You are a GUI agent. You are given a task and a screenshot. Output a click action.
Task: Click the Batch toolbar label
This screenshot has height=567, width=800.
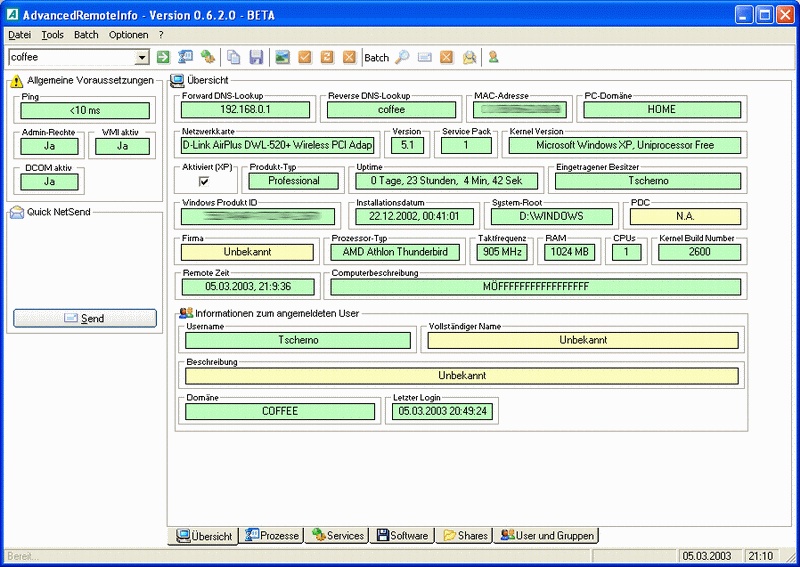pyautogui.click(x=377, y=58)
